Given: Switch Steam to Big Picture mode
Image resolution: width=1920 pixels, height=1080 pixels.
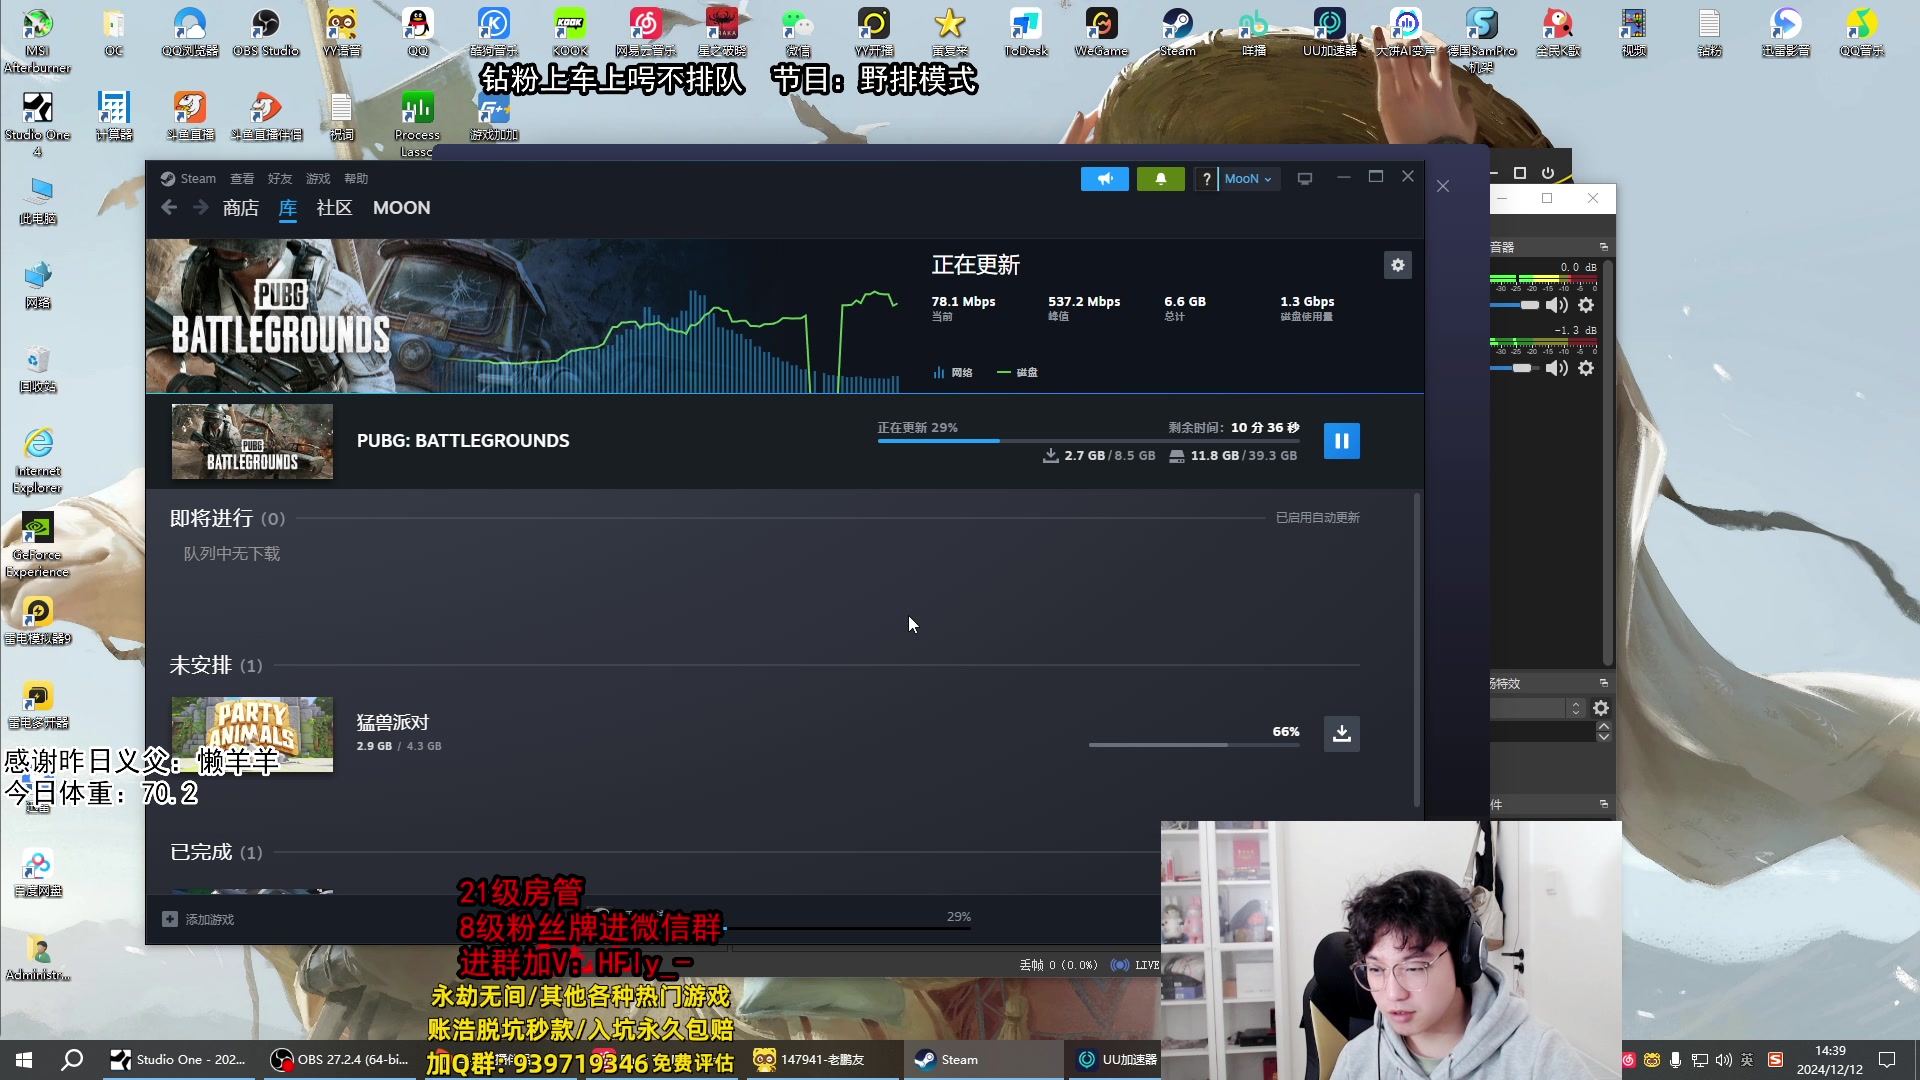Looking at the screenshot, I should point(1304,179).
